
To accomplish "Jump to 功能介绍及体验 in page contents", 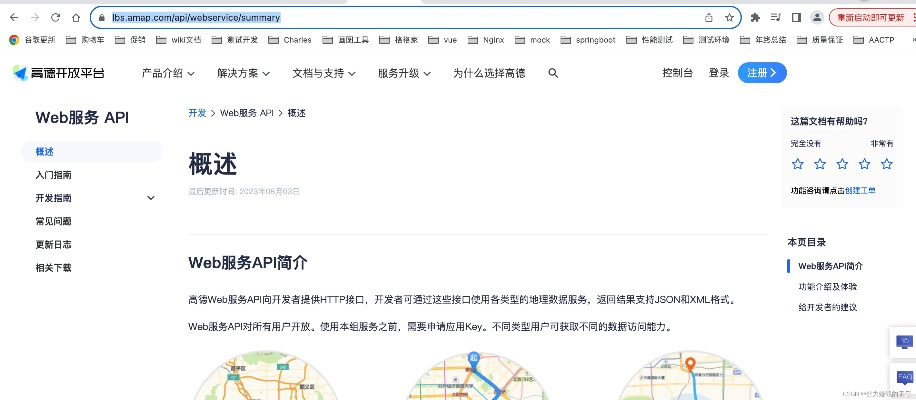I will point(828,286).
